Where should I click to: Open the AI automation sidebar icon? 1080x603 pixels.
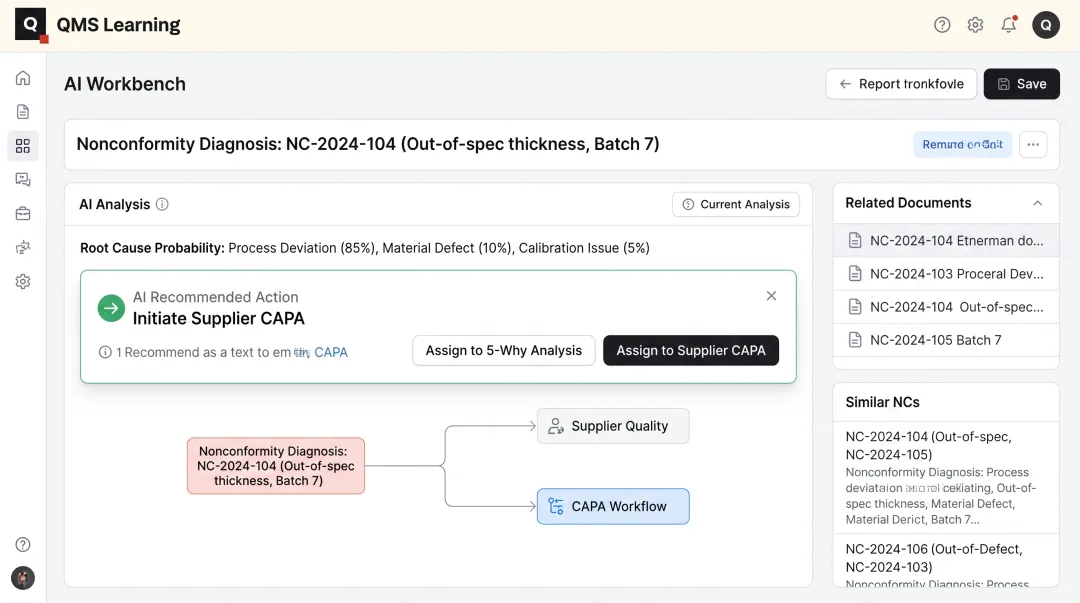[x=23, y=247]
